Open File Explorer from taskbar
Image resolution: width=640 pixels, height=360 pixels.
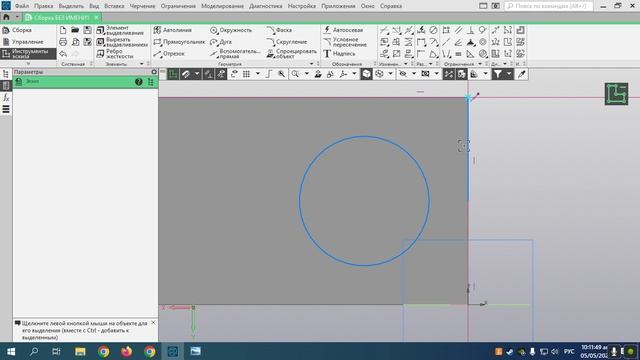click(x=80, y=351)
